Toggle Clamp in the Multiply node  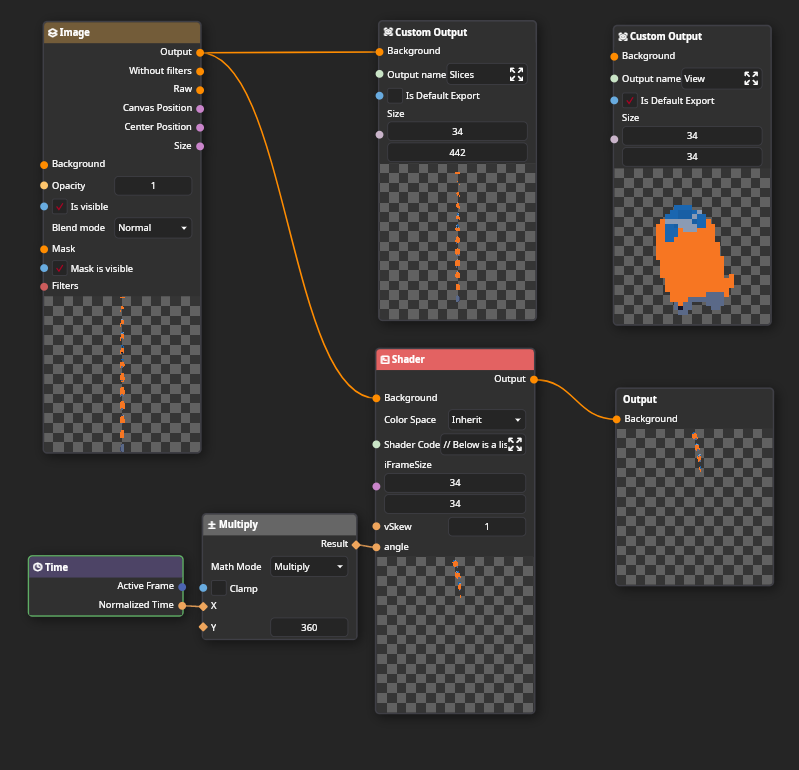[218, 589]
